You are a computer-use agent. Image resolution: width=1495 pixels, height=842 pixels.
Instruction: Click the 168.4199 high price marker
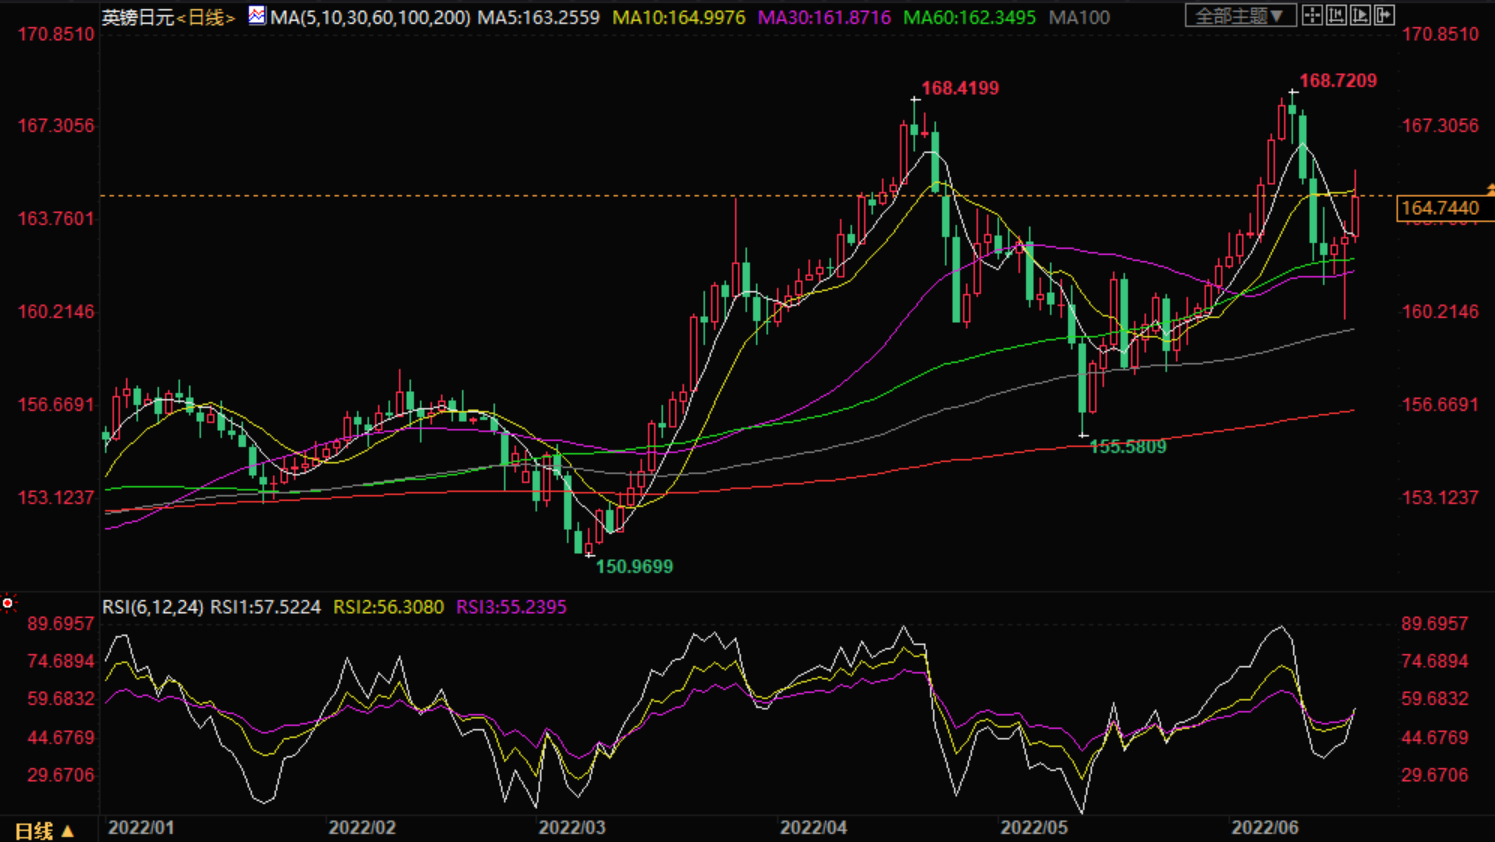[960, 88]
